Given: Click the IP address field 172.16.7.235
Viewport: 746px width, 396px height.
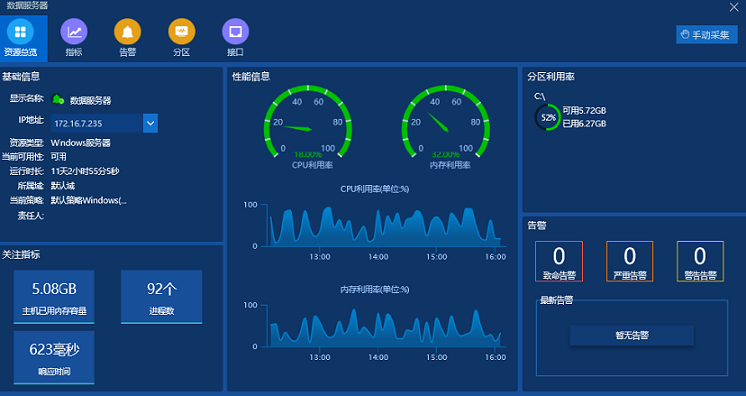Looking at the screenshot, I should (97, 123).
